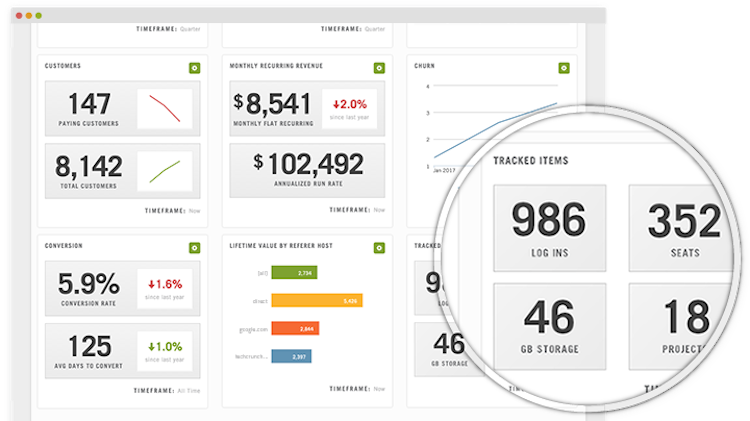Click the 8,142 Total Customers tile

(122, 171)
